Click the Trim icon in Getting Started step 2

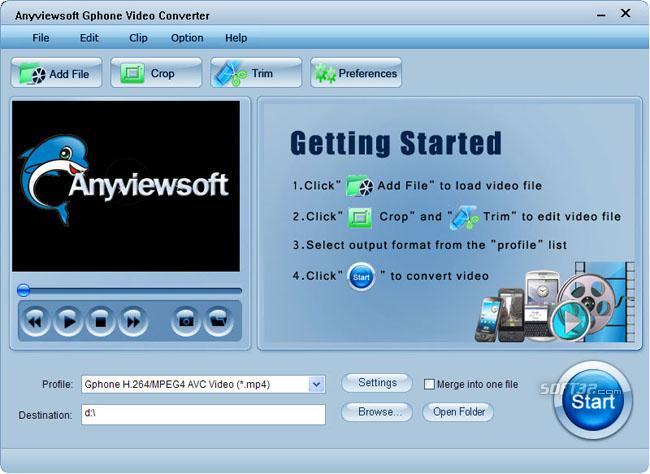[464, 217]
